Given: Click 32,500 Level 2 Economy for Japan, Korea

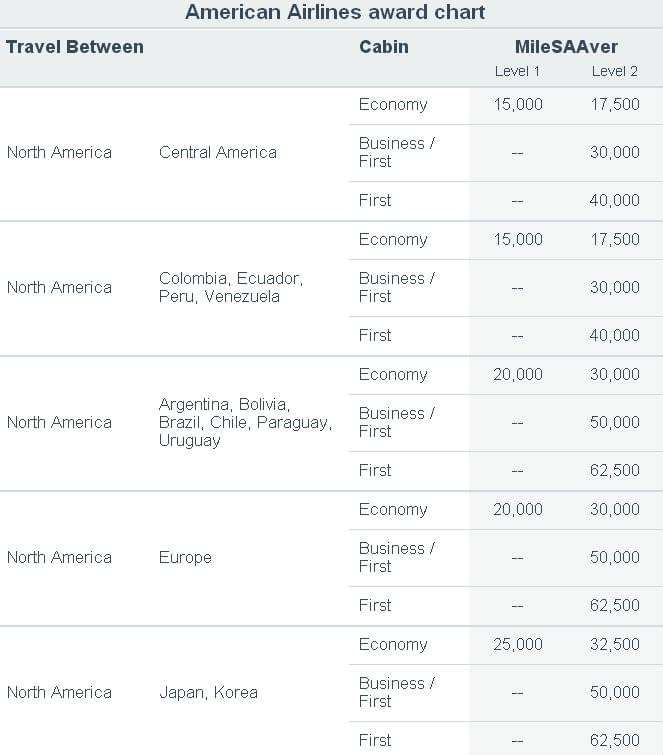Looking at the screenshot, I should coord(615,644).
